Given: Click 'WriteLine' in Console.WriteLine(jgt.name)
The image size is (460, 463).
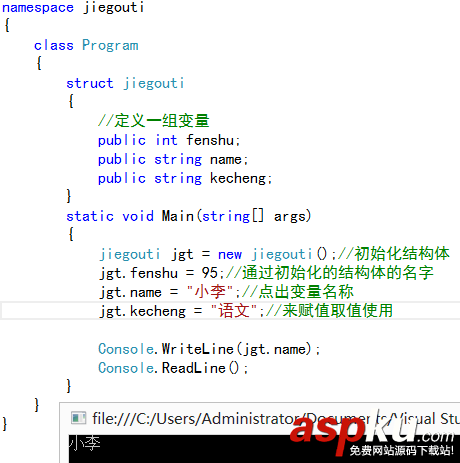Looking at the screenshot, I should click(198, 349).
